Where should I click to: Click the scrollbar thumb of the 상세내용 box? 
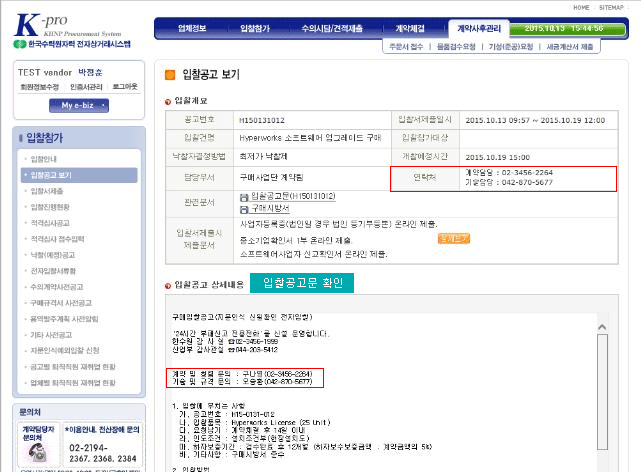(x=602, y=391)
